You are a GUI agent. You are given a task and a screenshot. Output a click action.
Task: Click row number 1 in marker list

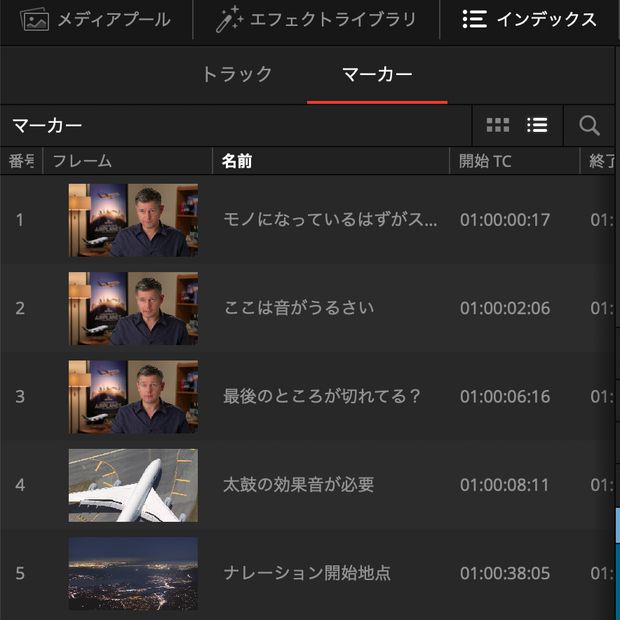[x=20, y=220]
